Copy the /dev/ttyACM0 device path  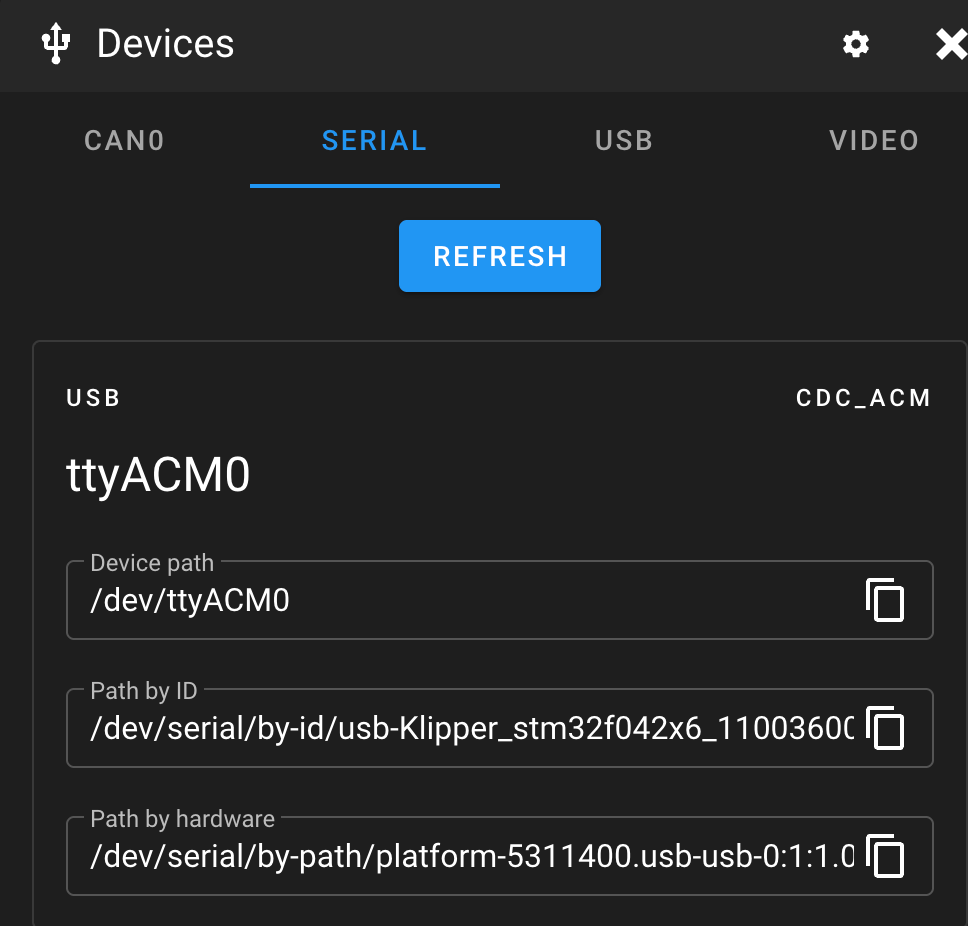coord(885,600)
